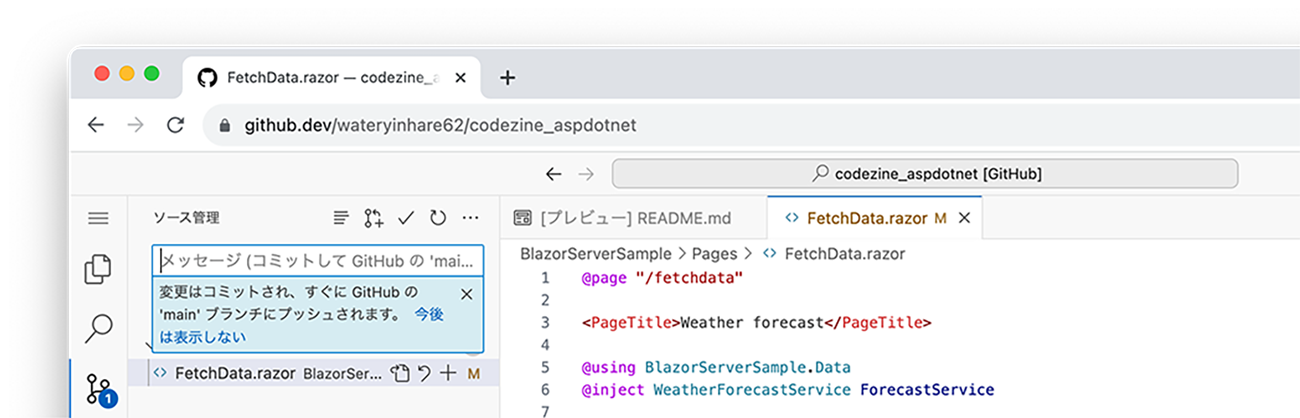Open file icon next to FetchData.razor change
Image resolution: width=1300 pixels, height=418 pixels.
(401, 373)
